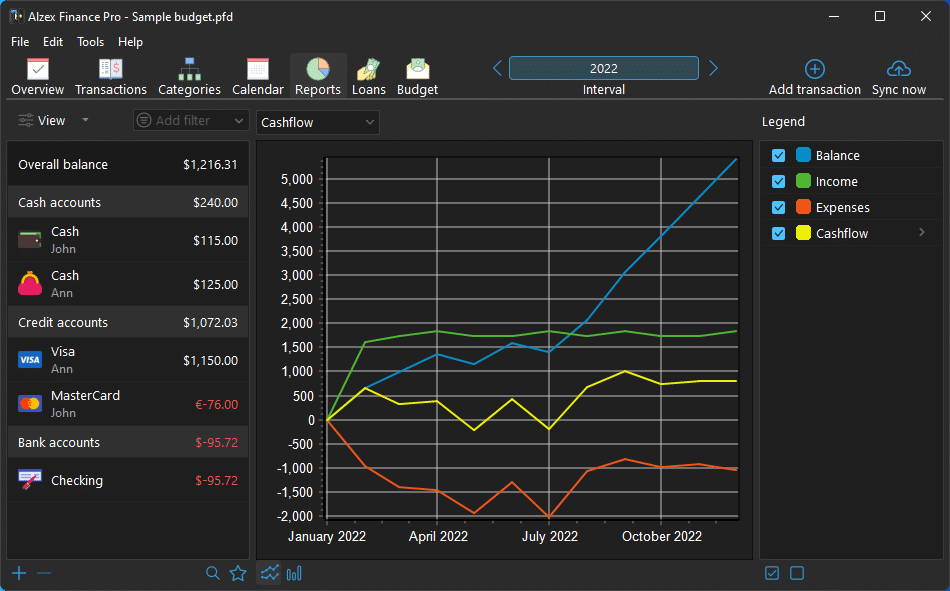This screenshot has width=950, height=591.
Task: Switch to bar chart view
Action: click(294, 573)
